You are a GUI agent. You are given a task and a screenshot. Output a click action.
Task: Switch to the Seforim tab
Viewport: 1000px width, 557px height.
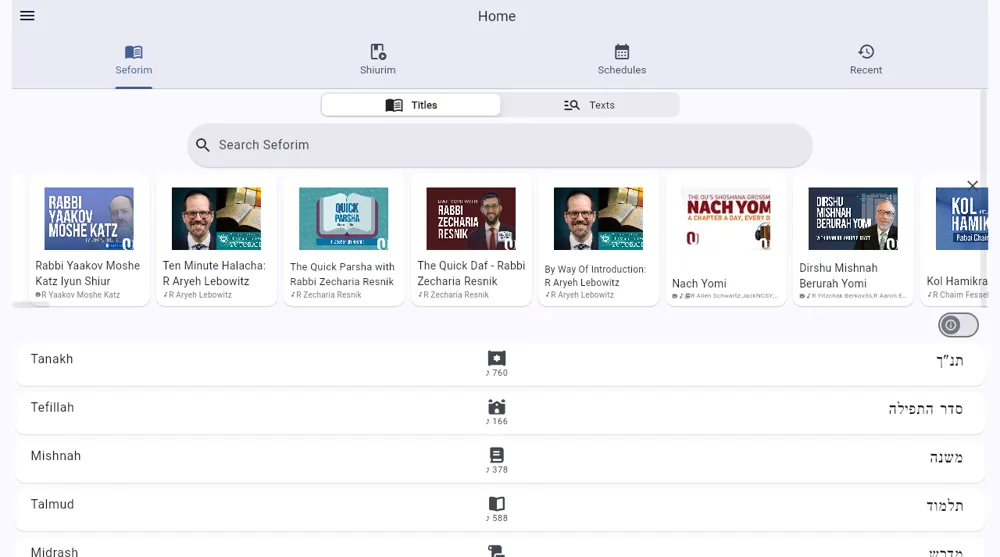click(133, 60)
